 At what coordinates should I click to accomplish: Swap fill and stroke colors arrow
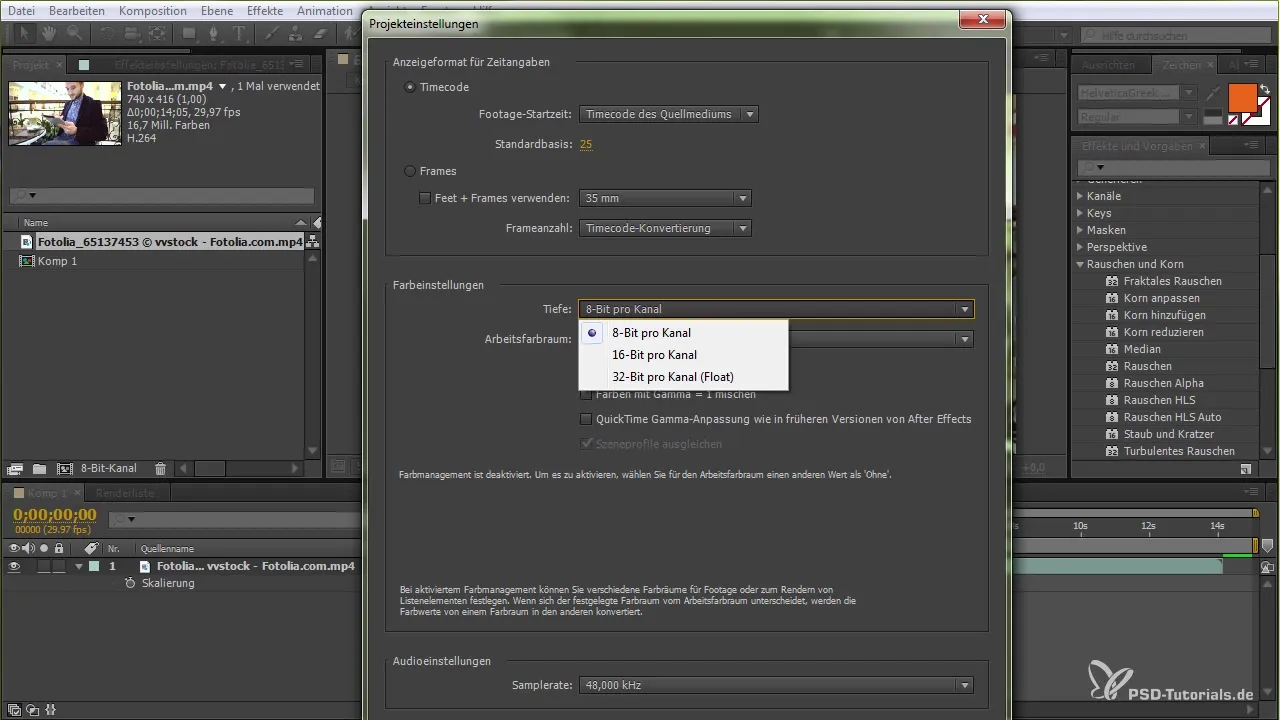tap(1264, 89)
